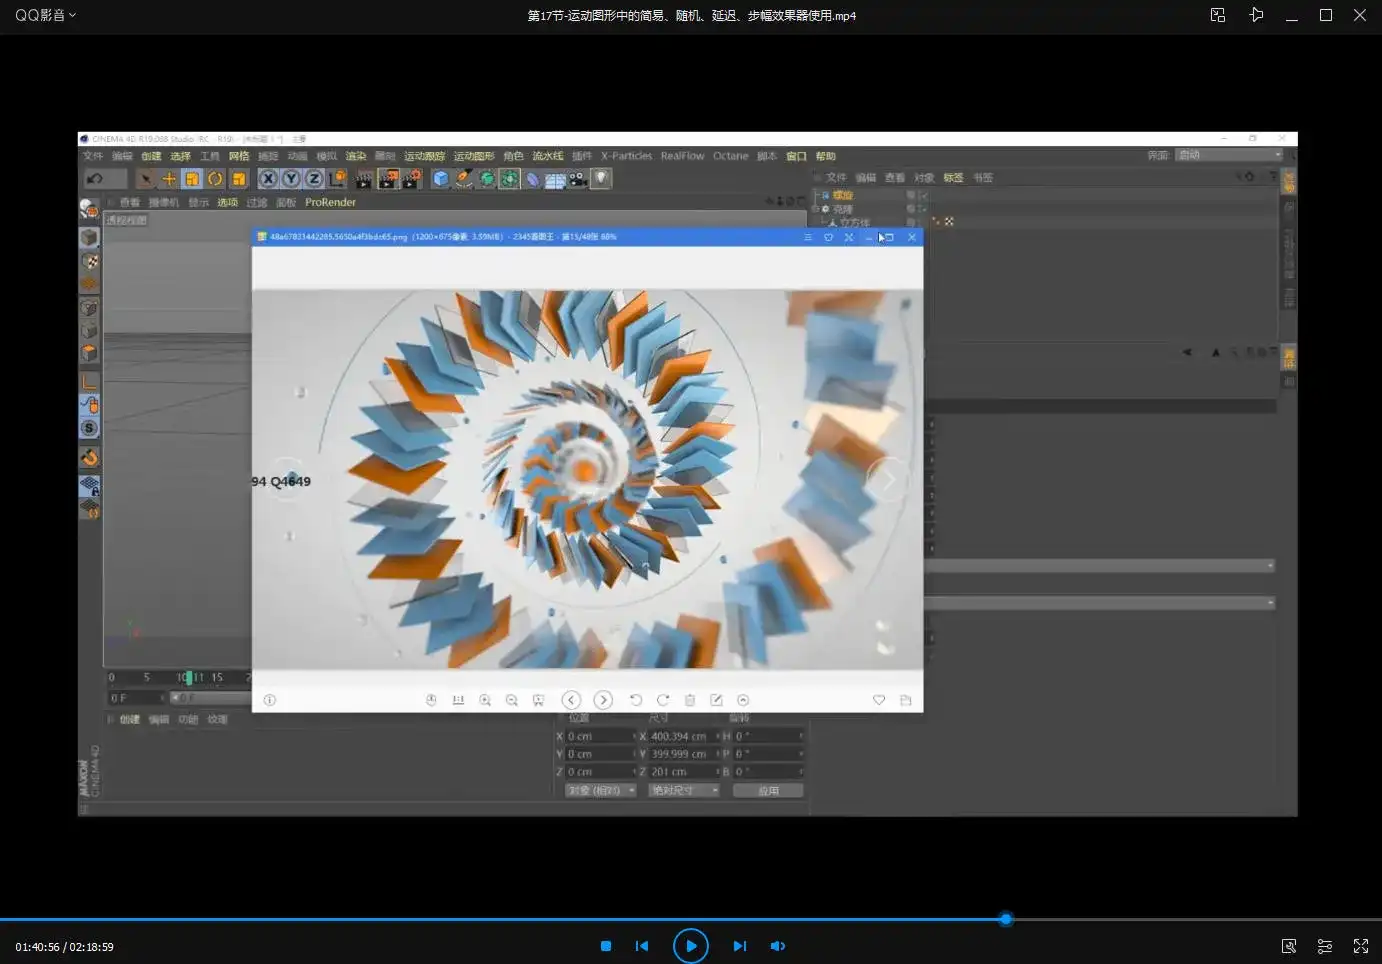Open the 绝对尺寸 size mode dropdown

[684, 789]
